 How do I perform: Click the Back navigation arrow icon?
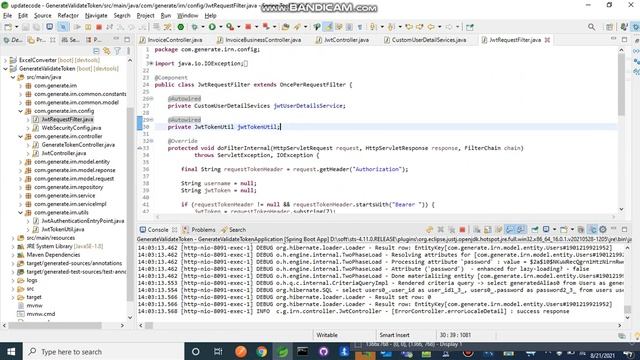click(431, 27)
